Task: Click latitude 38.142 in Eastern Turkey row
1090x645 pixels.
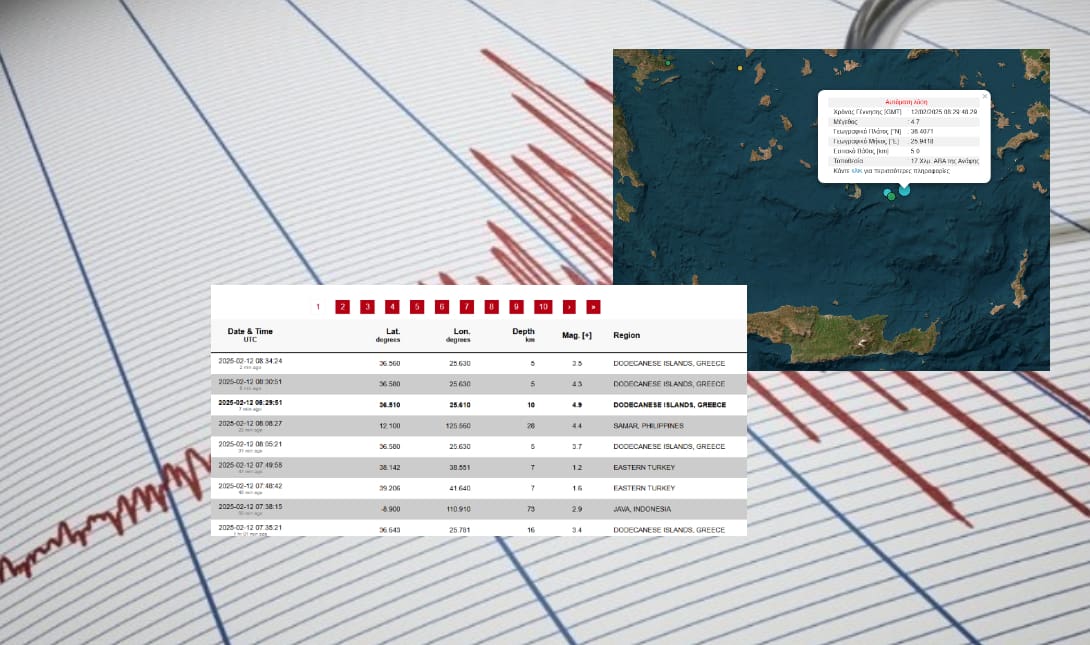Action: (389, 467)
